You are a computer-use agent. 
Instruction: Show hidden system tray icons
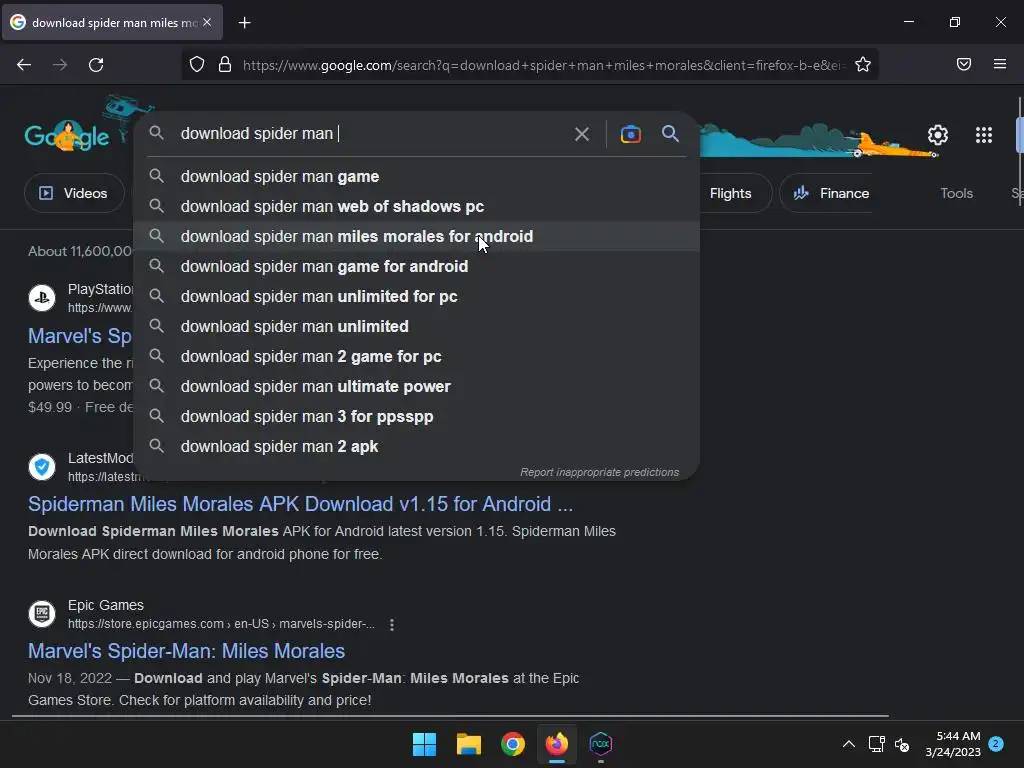coord(848,744)
